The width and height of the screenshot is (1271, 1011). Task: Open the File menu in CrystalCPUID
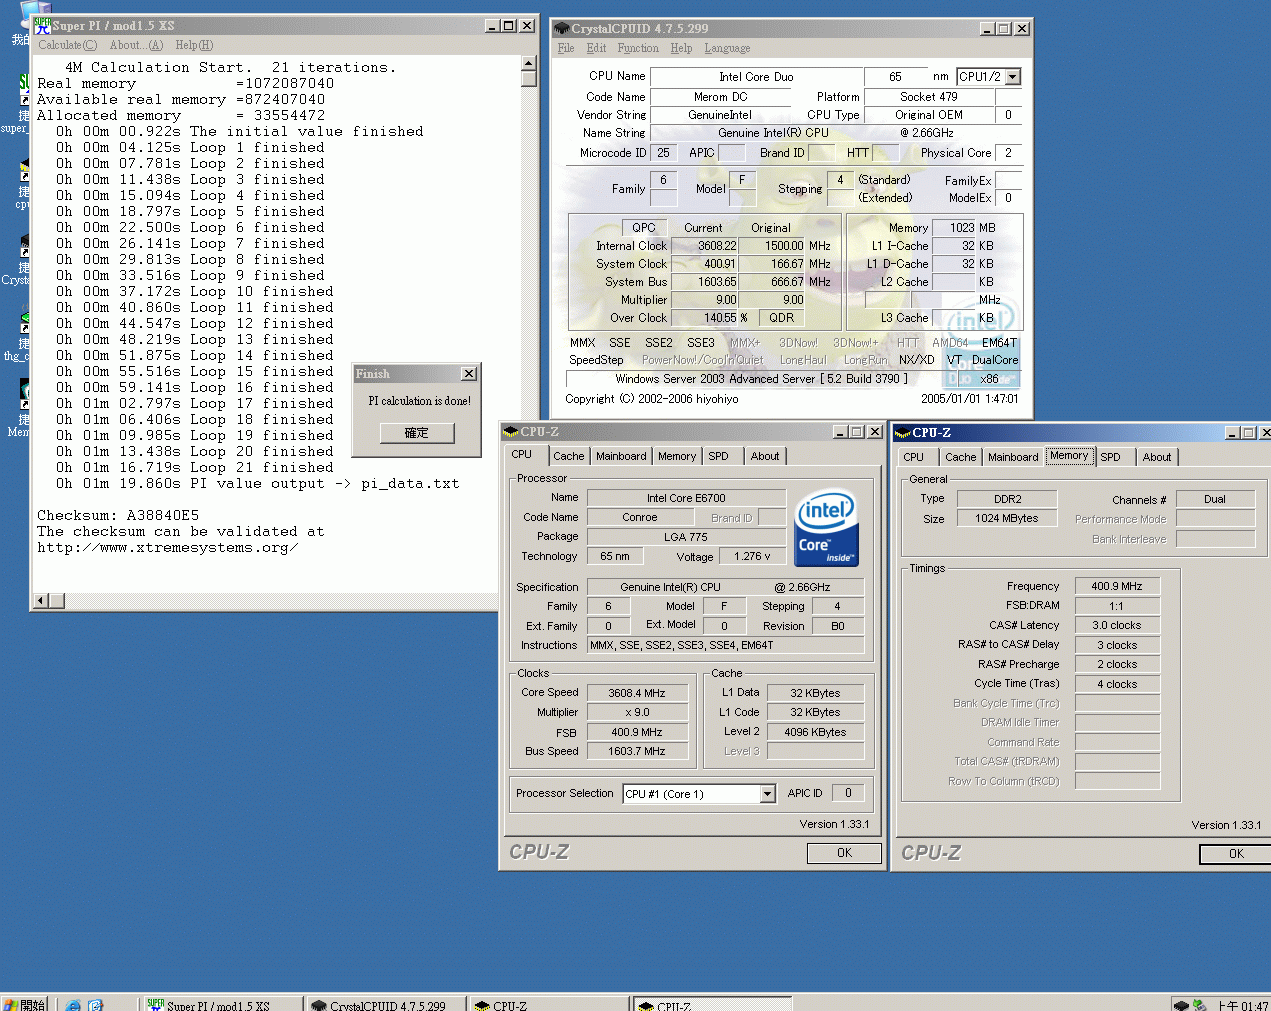(566, 48)
